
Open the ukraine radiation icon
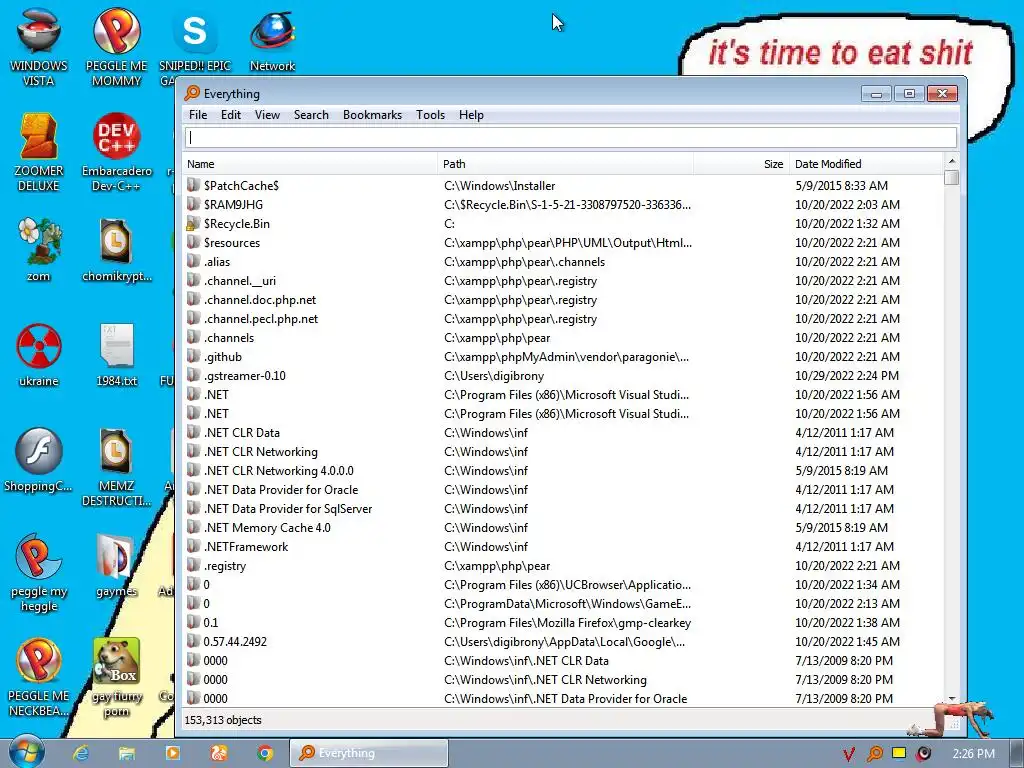click(39, 355)
